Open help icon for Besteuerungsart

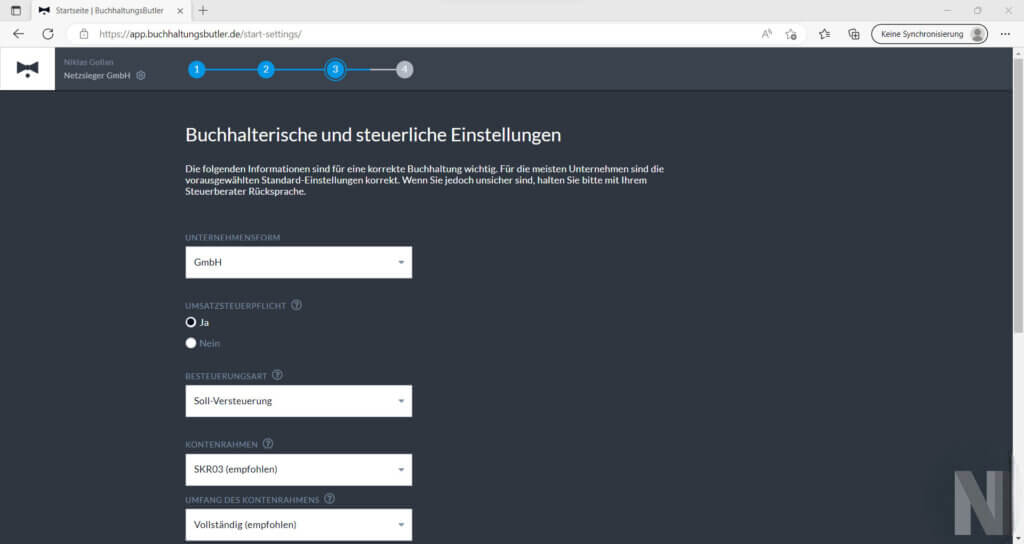[278, 375]
